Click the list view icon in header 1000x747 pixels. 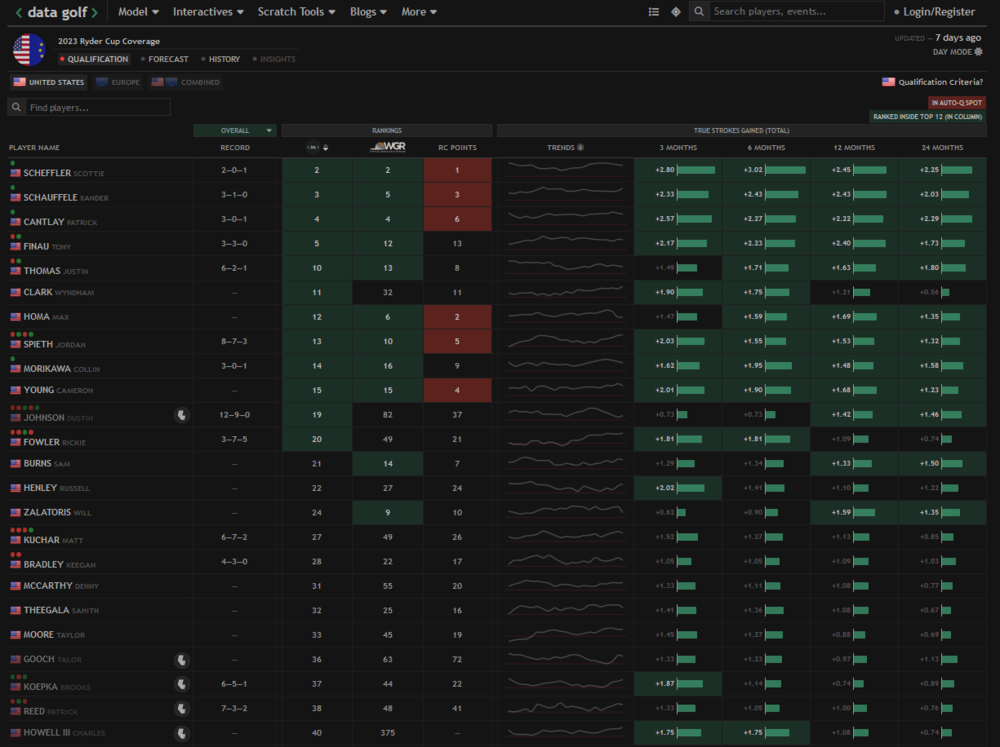[654, 12]
